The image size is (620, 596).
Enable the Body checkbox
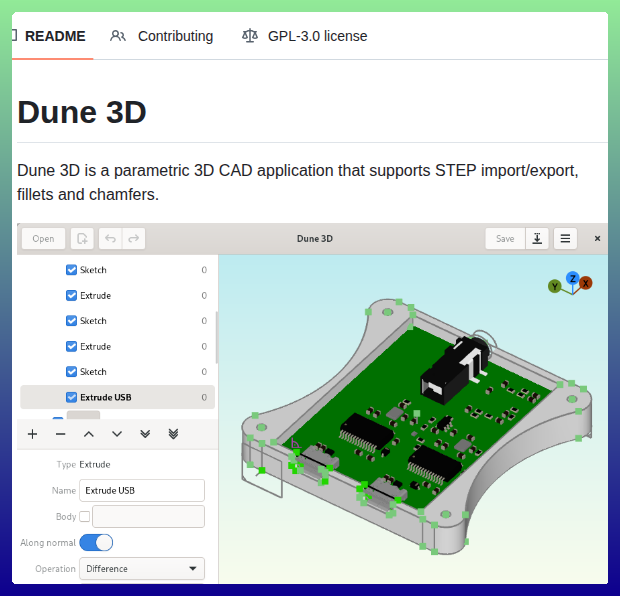(x=85, y=517)
